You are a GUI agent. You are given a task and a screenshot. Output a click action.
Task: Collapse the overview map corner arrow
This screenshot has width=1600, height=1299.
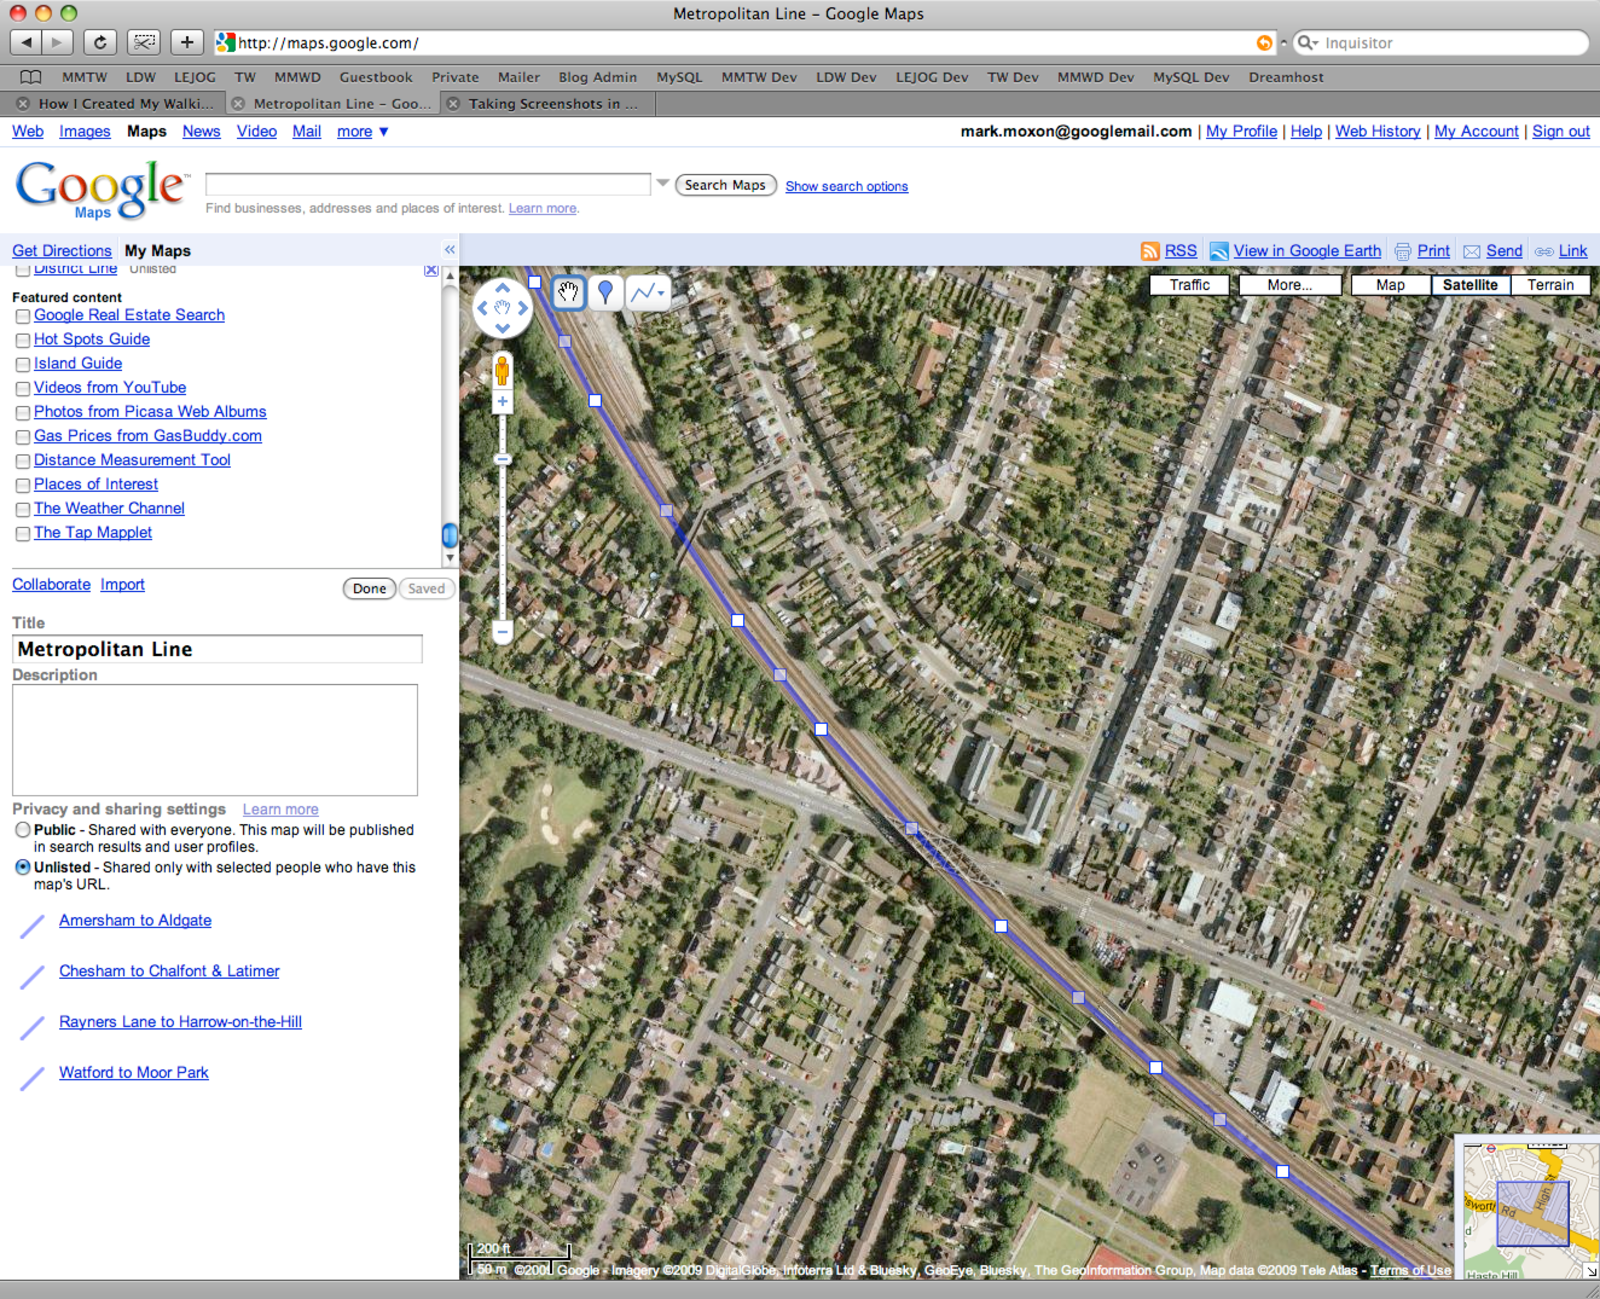1590,1271
